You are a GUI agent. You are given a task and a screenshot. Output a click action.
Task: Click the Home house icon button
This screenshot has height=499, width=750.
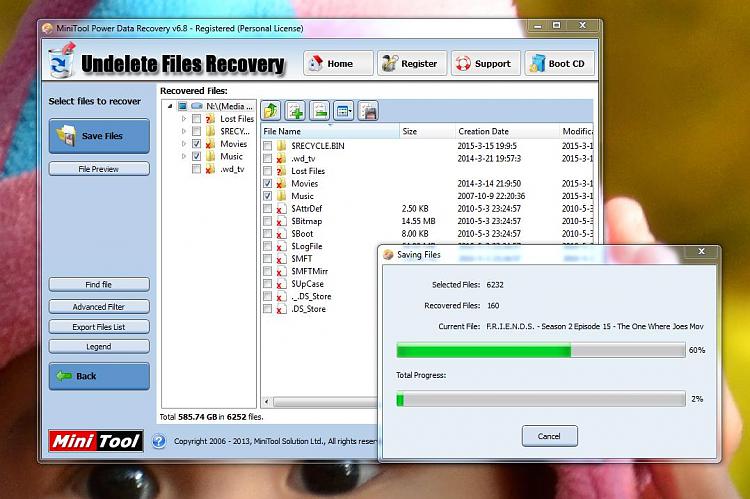click(332, 64)
